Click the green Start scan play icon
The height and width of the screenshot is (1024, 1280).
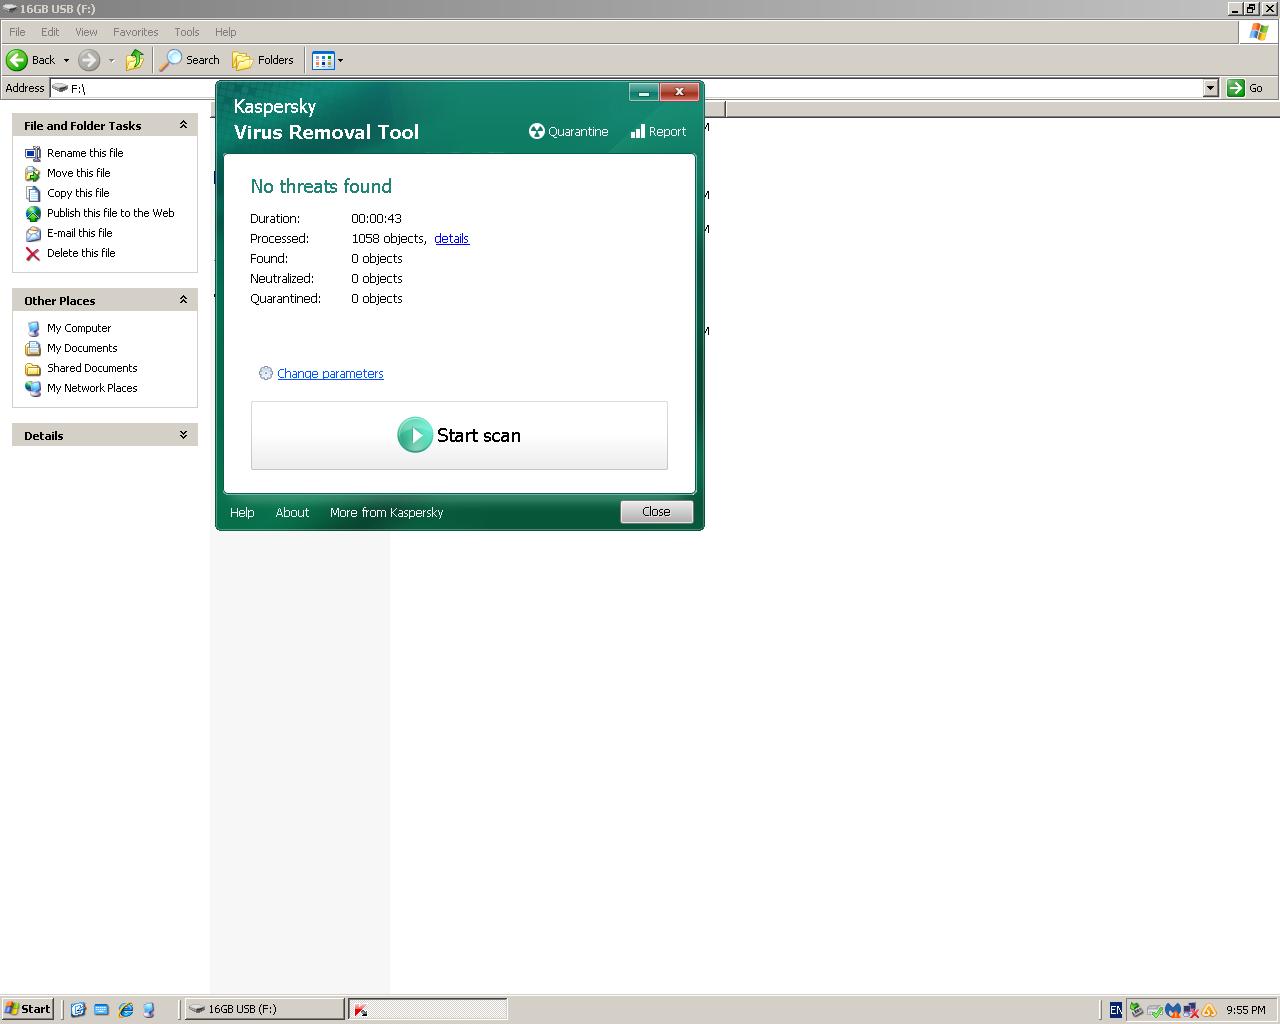click(415, 435)
